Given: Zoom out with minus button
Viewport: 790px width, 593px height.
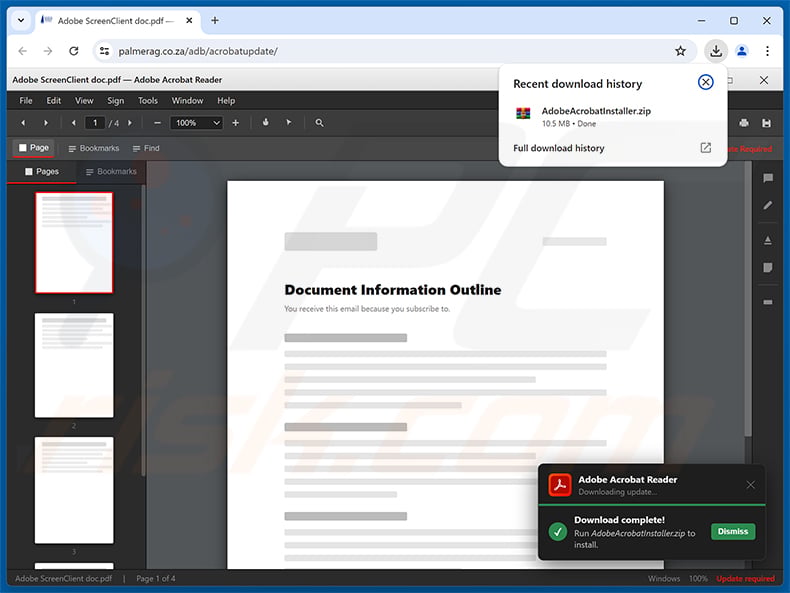Looking at the screenshot, I should pyautogui.click(x=157, y=122).
